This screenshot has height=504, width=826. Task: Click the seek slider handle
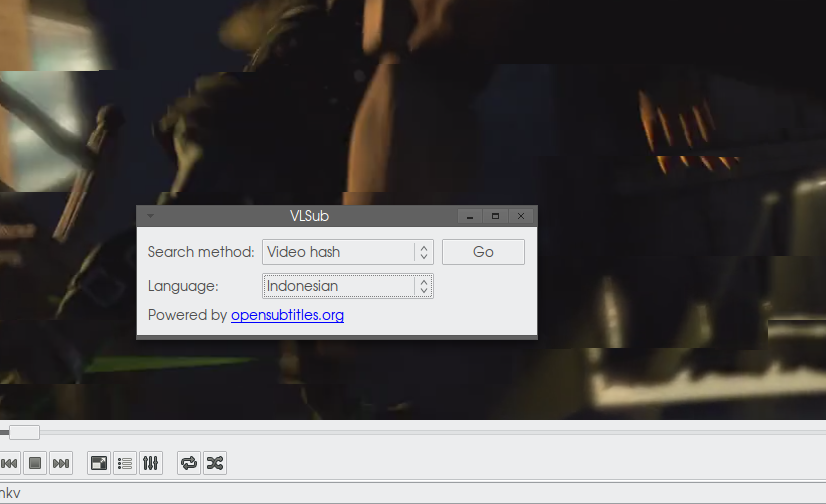(x=24, y=432)
